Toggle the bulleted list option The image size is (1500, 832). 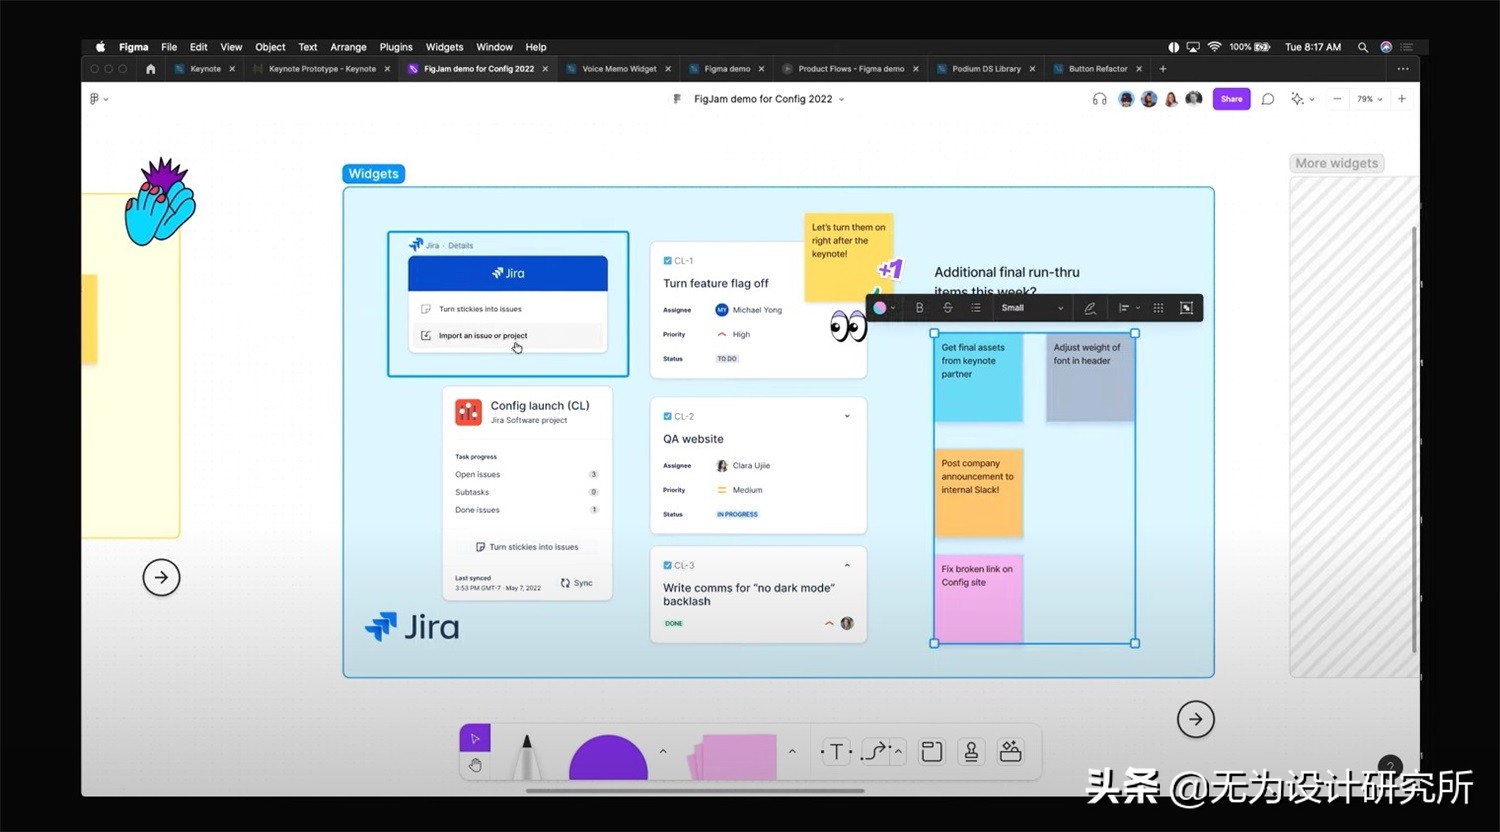pos(975,307)
